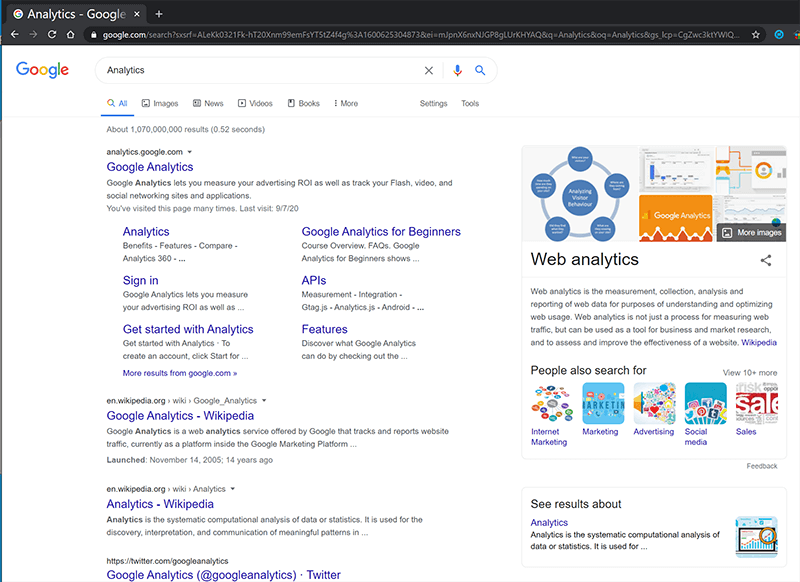This screenshot has height=582, width=800.
Task: Open Sales related search thumbnail
Action: click(x=756, y=403)
